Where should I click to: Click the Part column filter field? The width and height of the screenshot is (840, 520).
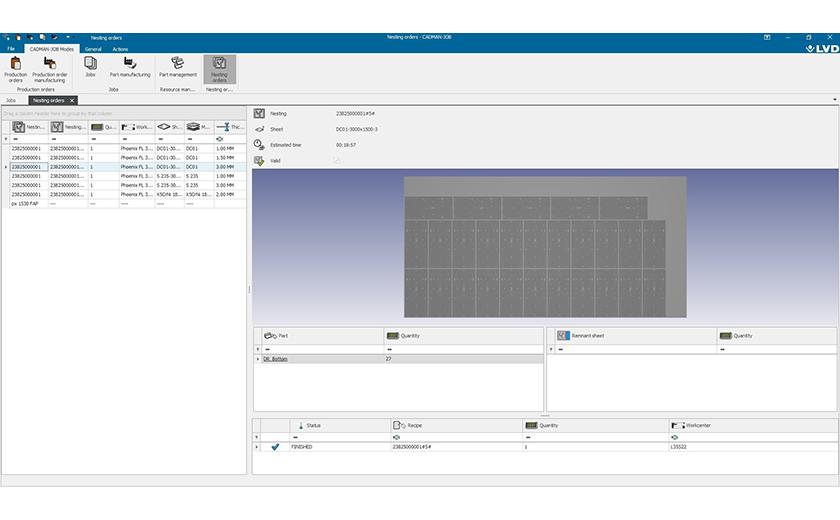(322, 349)
